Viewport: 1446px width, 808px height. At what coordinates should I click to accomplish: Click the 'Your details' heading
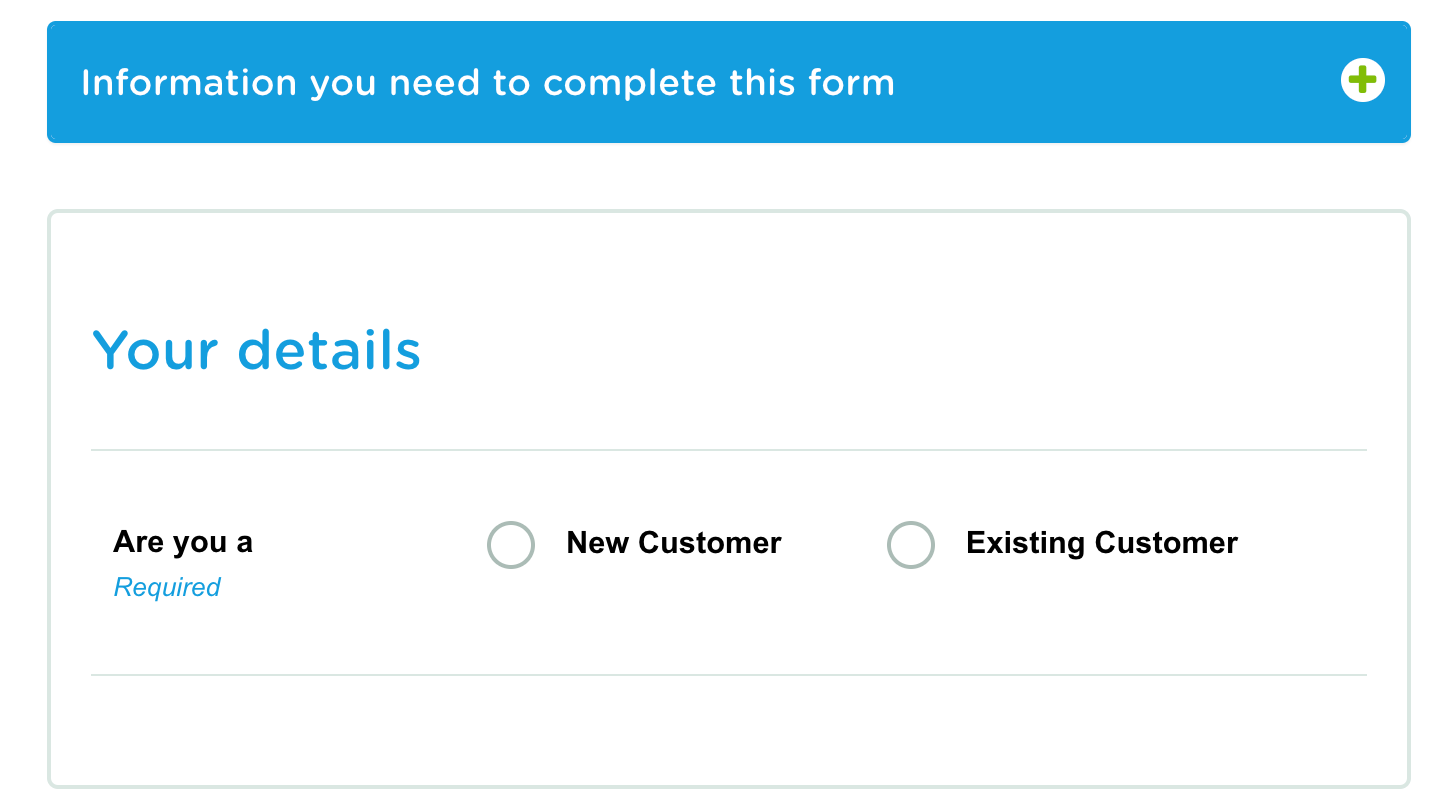click(x=256, y=350)
